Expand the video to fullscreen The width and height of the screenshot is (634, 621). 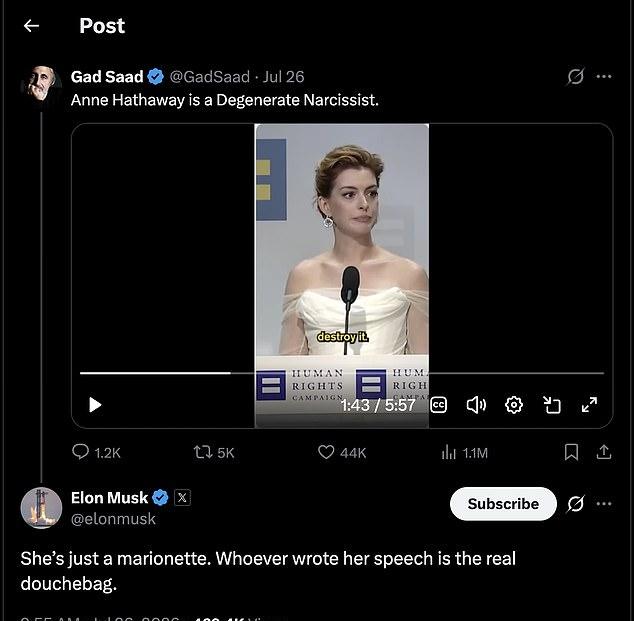pyautogui.click(x=589, y=405)
